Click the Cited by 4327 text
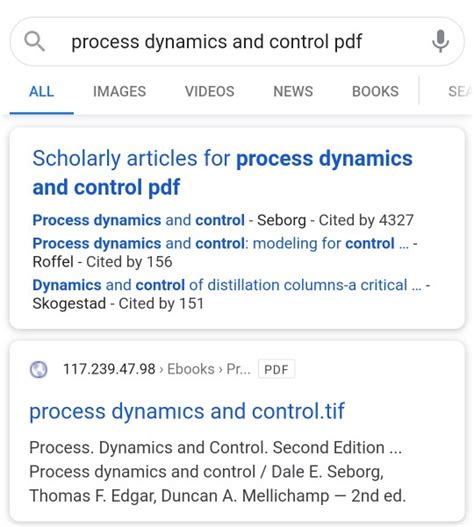This screenshot has width=474, height=527. pos(366,220)
